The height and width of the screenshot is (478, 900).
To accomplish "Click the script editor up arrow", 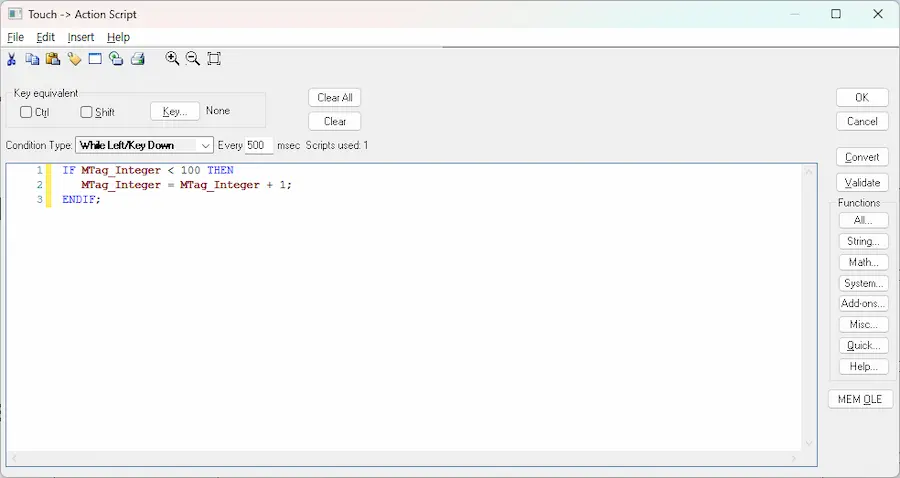I will pyautogui.click(x=809, y=171).
